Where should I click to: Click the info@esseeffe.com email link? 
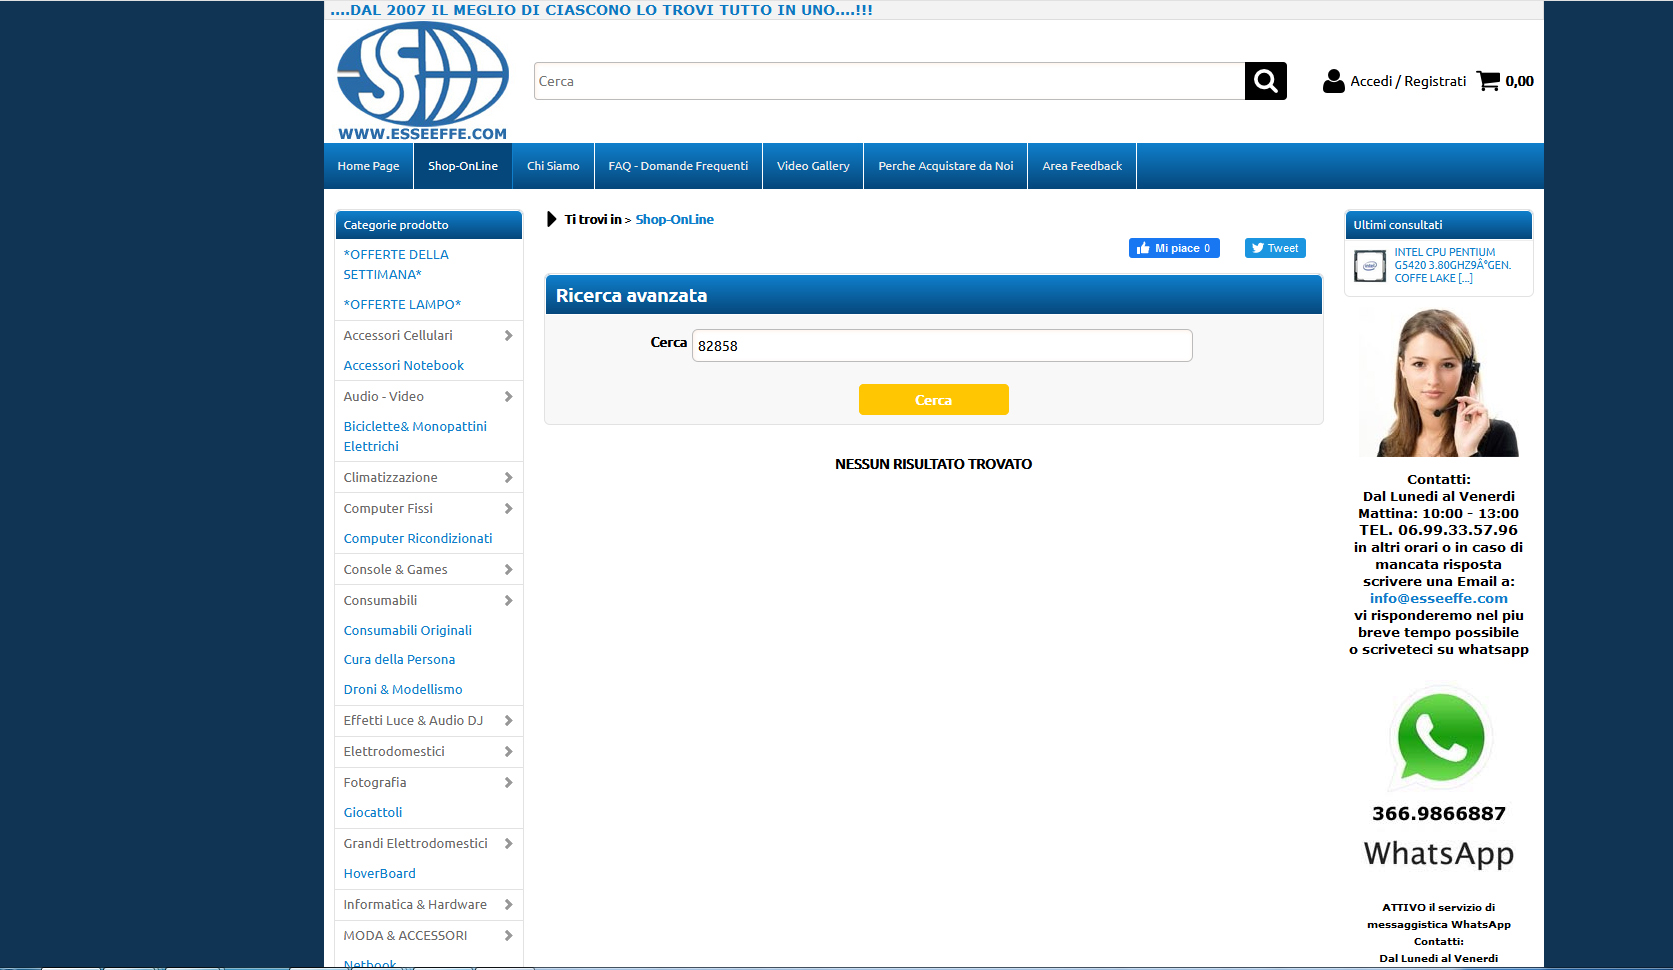[1439, 598]
